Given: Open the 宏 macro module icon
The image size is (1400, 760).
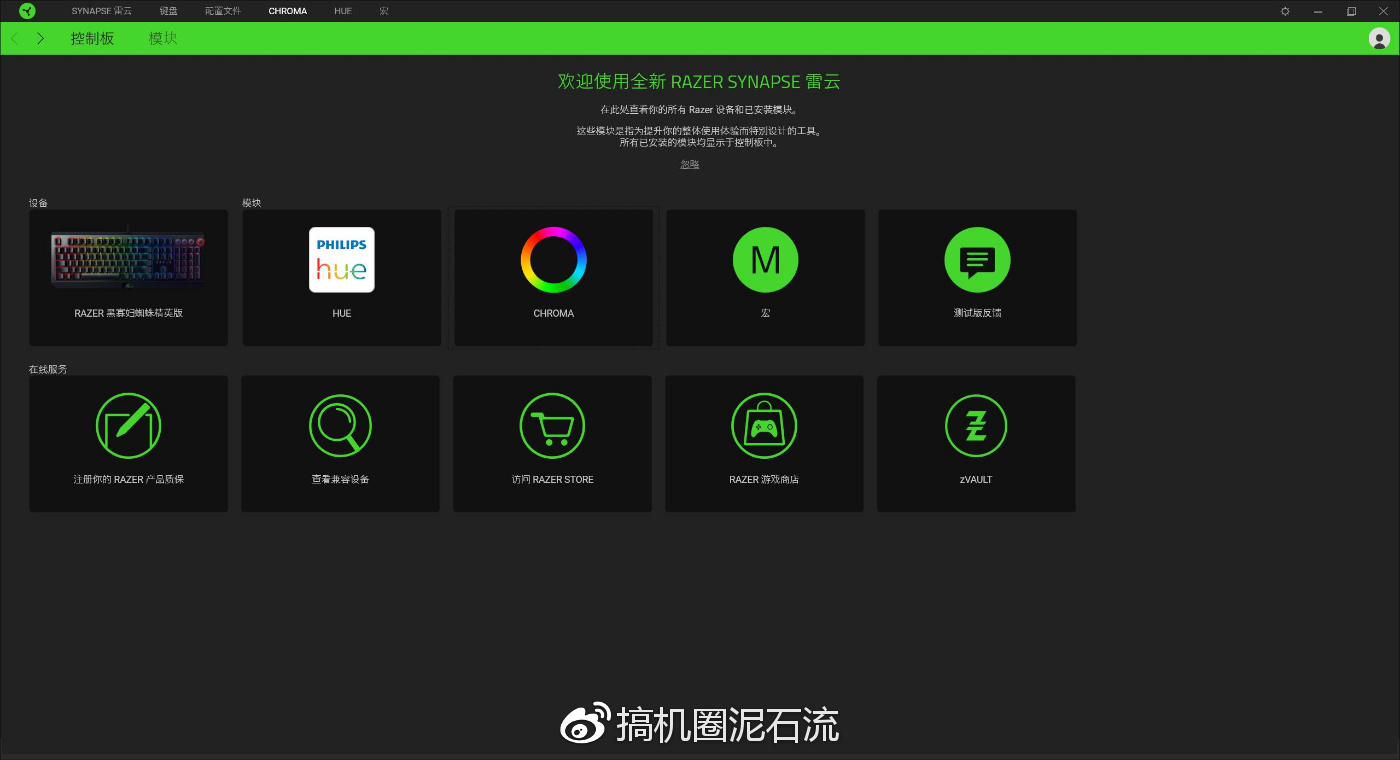Looking at the screenshot, I should (765, 260).
